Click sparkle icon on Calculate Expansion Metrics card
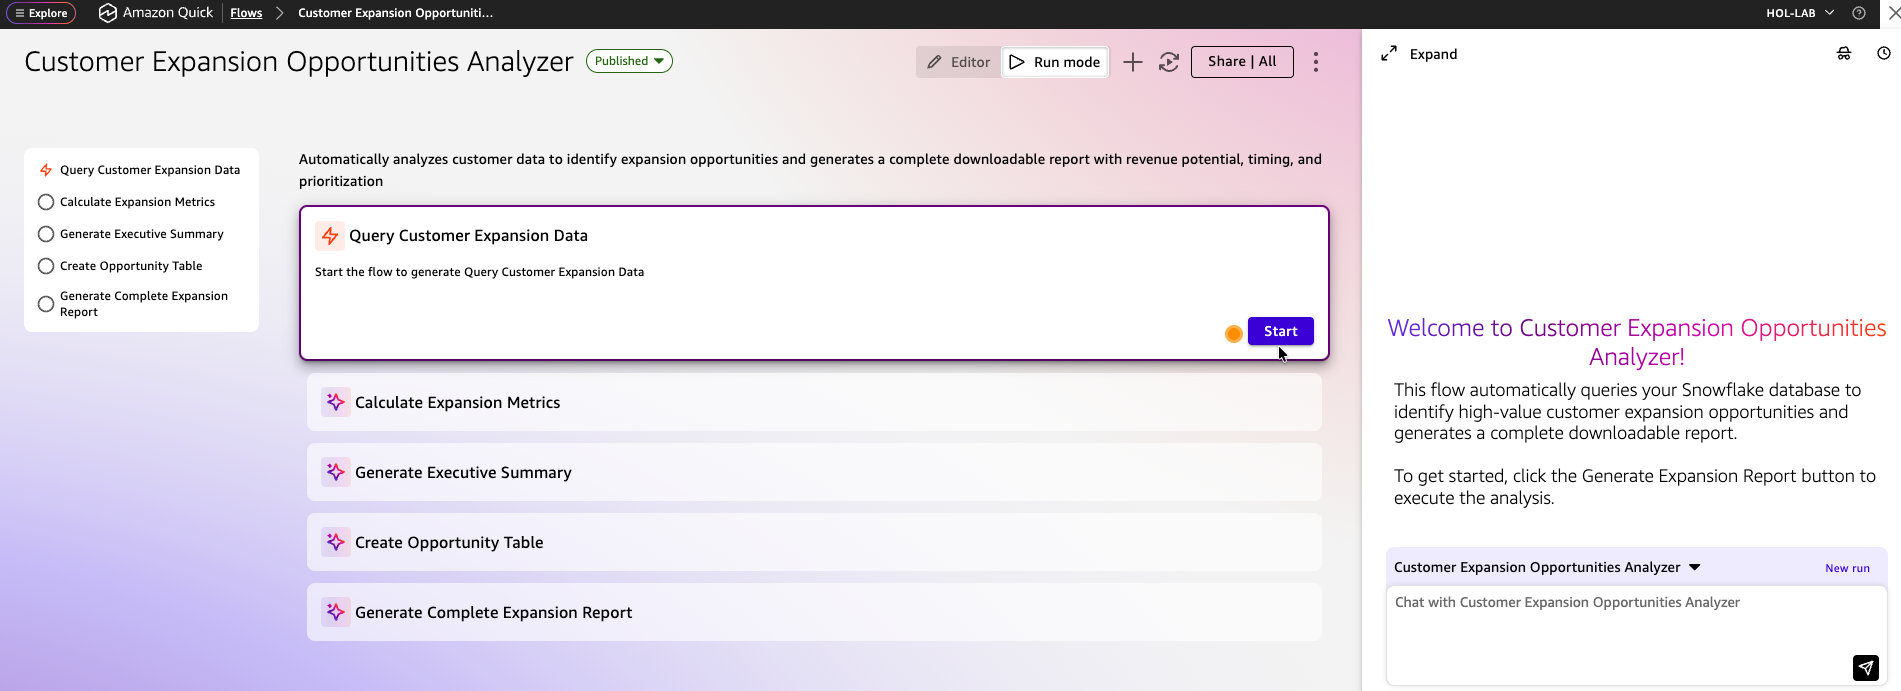 pos(336,402)
